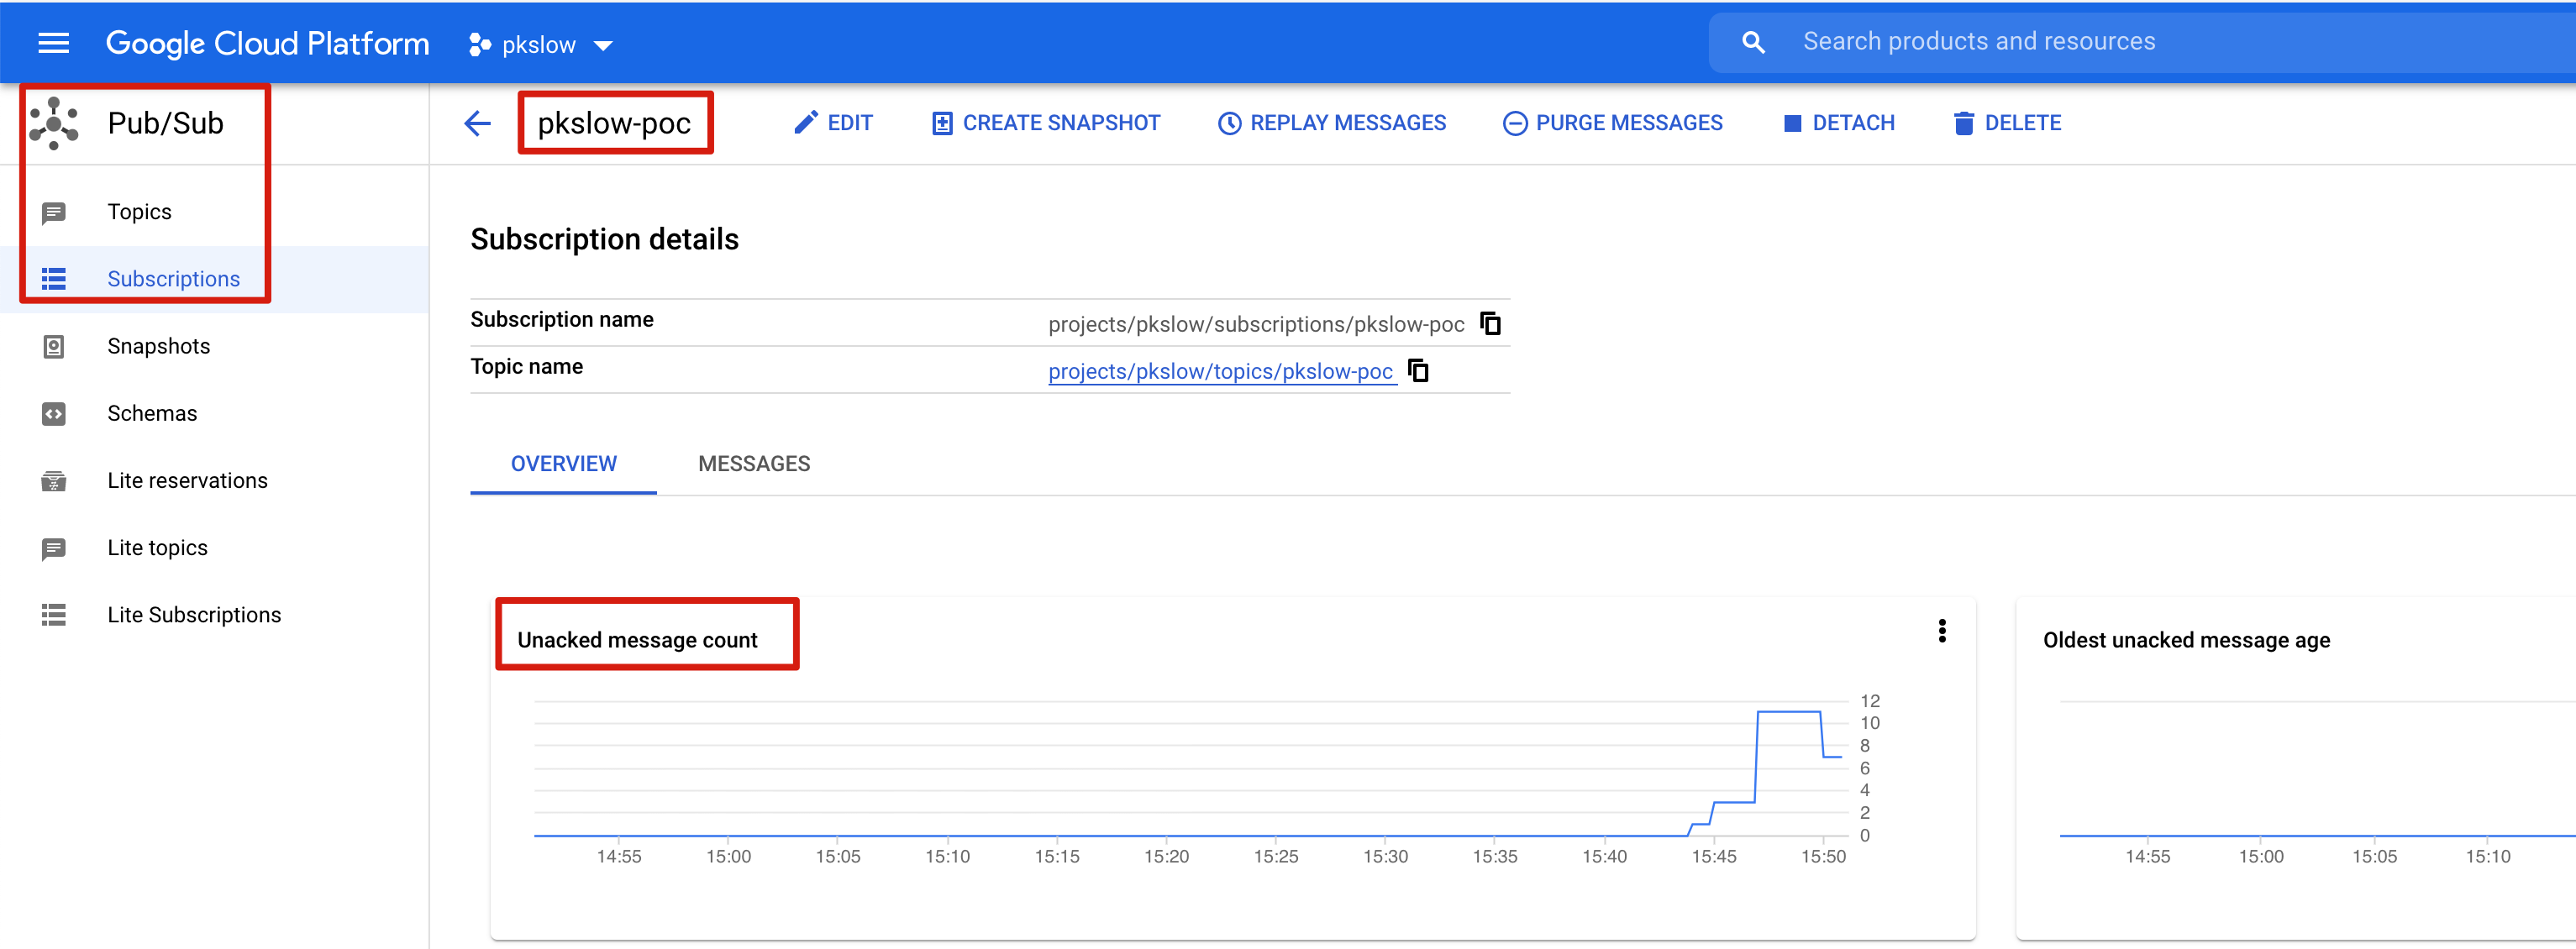The image size is (2576, 949).
Task: Click the Subscription name label
Action: click(562, 319)
